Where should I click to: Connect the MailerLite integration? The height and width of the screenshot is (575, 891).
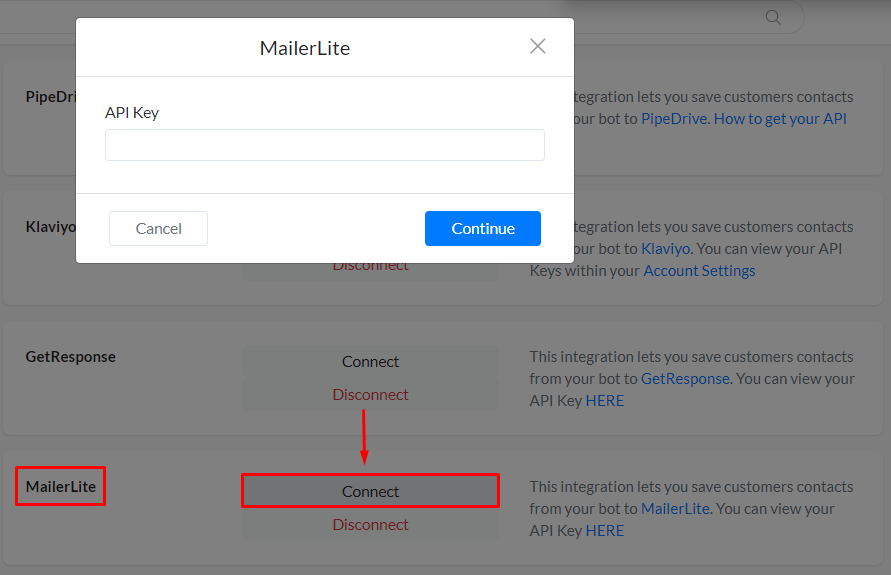point(370,491)
